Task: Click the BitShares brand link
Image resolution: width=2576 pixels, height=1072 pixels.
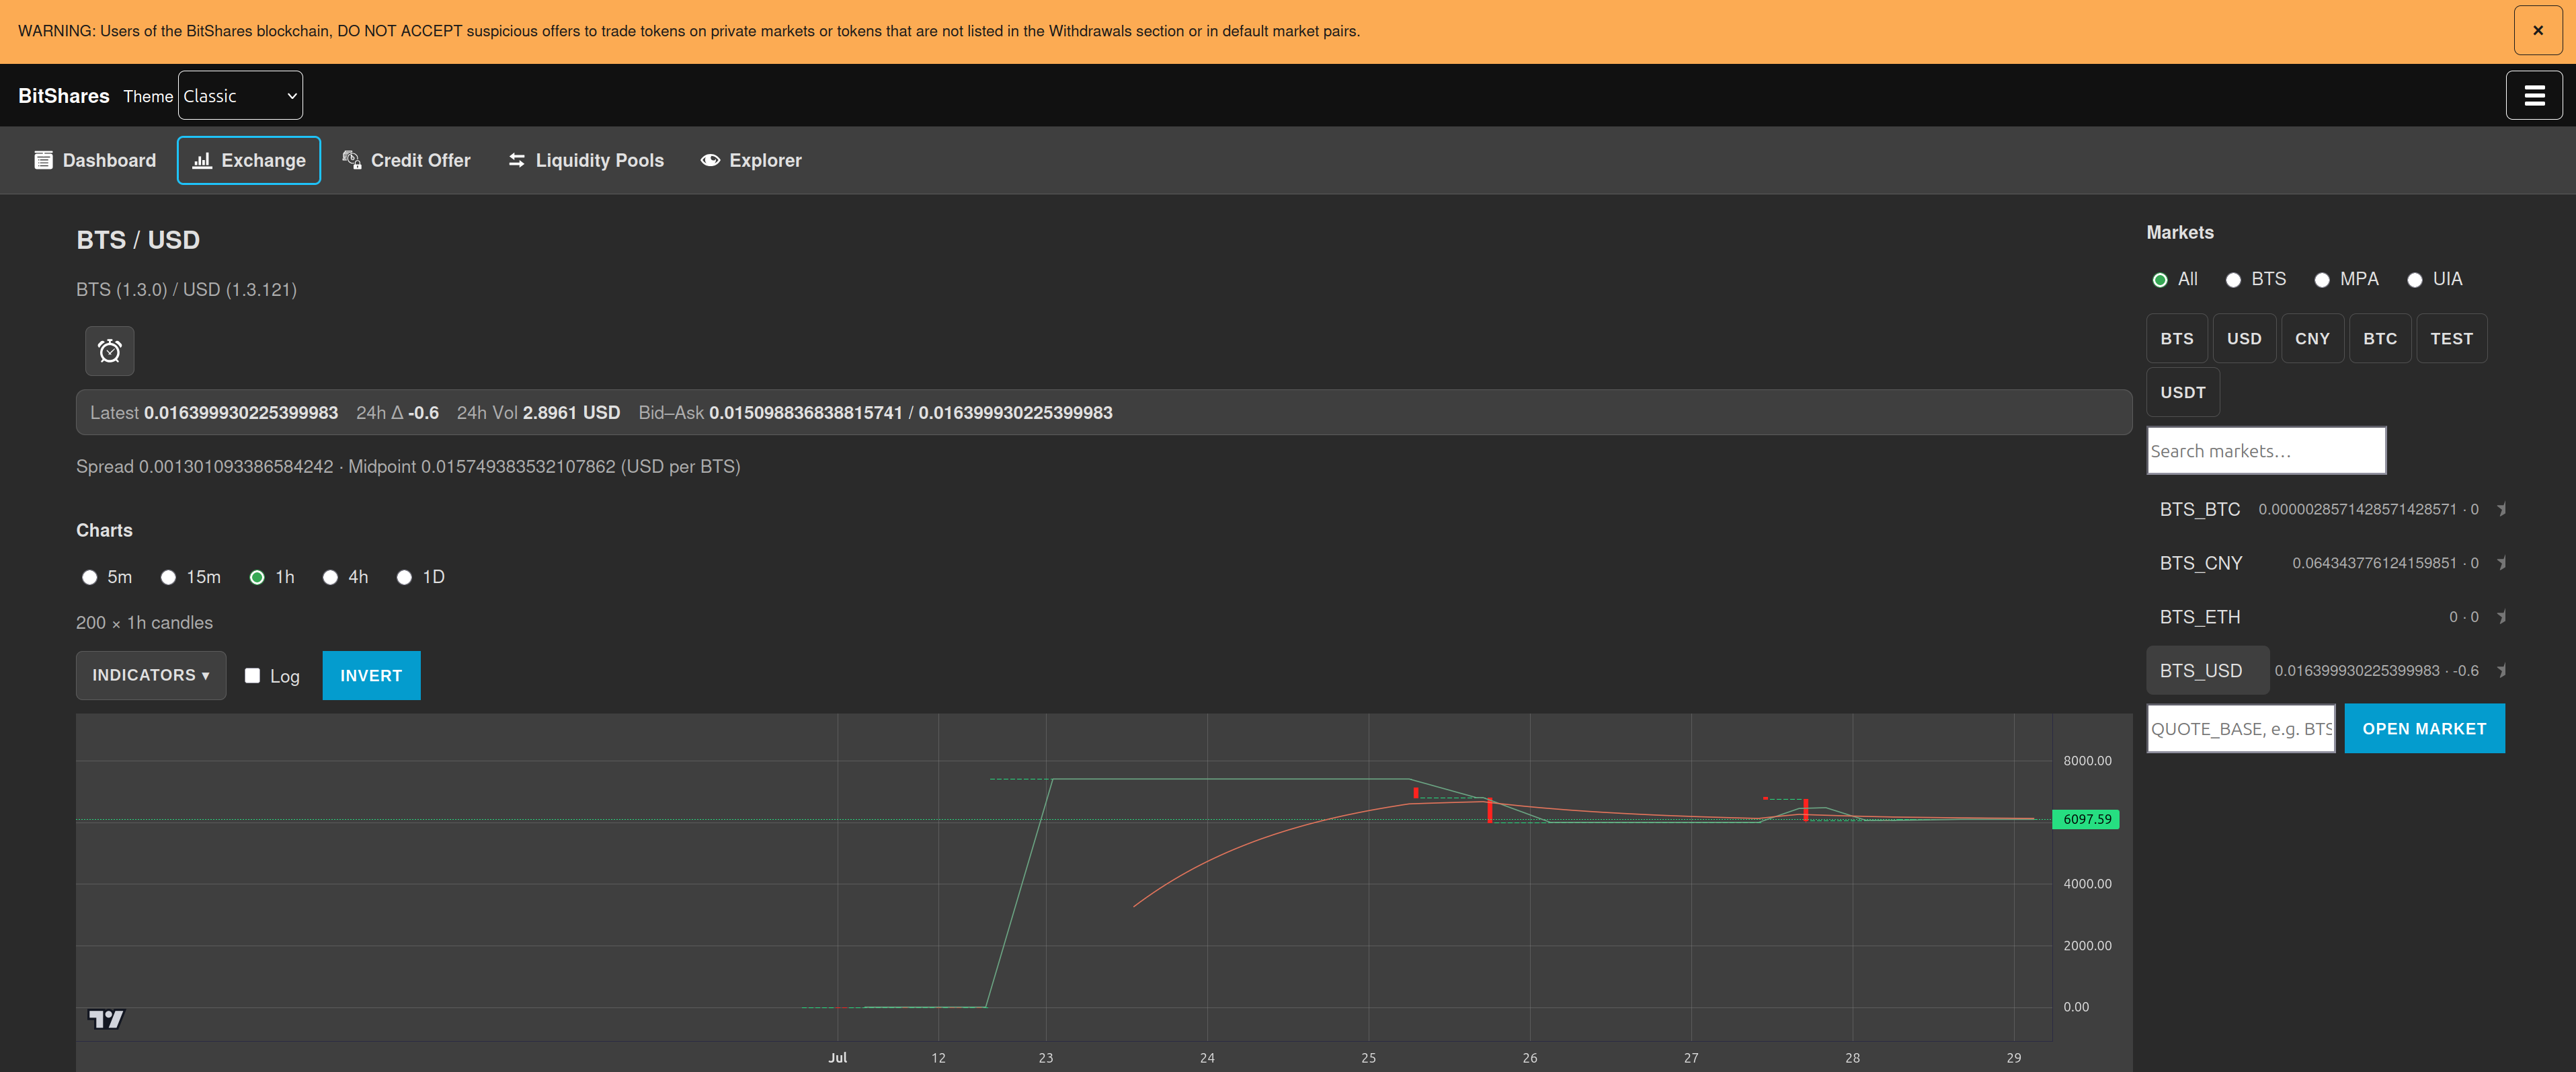Action: [x=64, y=96]
